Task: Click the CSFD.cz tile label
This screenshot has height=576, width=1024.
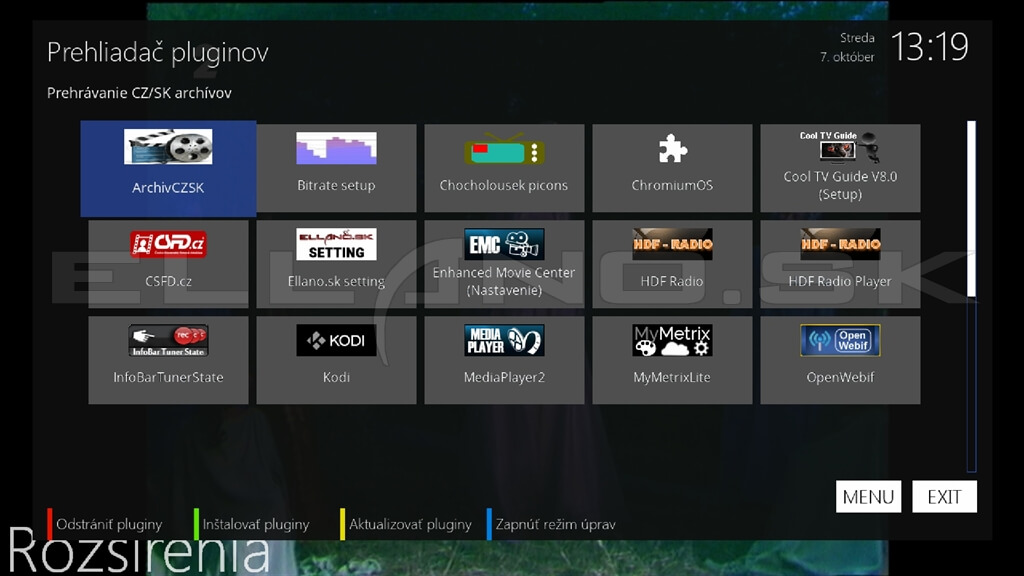Action: coord(168,281)
